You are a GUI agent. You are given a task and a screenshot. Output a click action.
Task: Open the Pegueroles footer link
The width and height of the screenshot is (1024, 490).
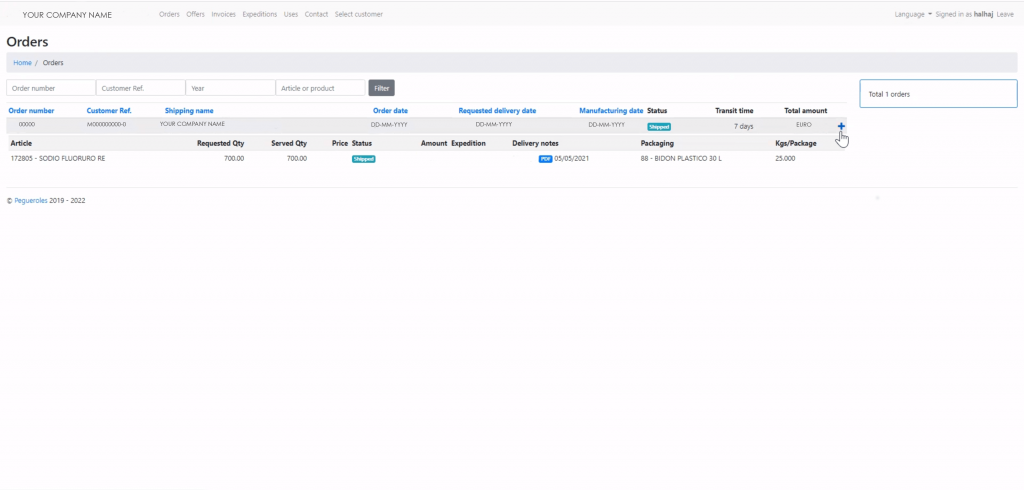[x=30, y=200]
